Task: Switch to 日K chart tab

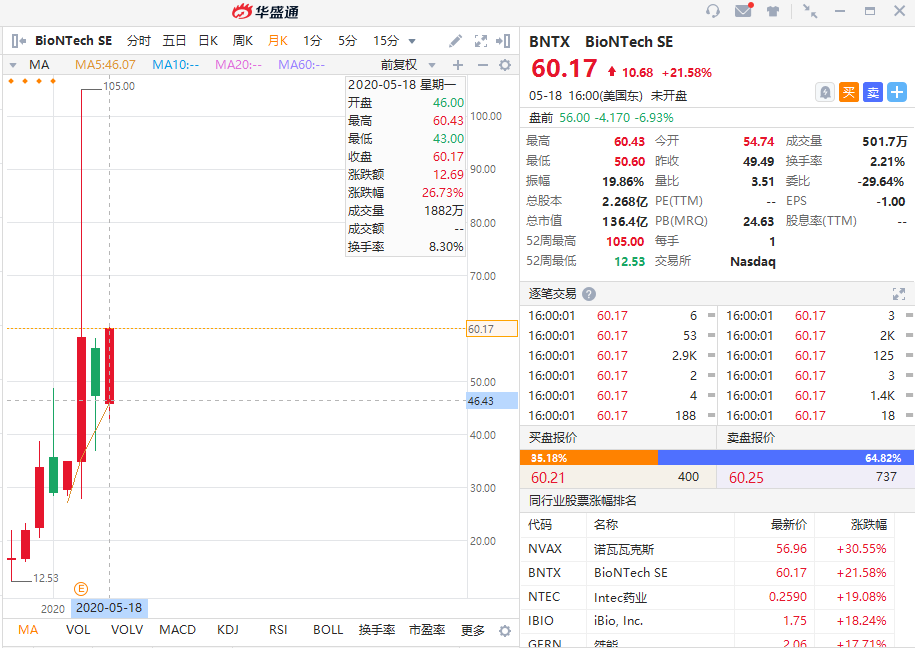Action: point(208,41)
